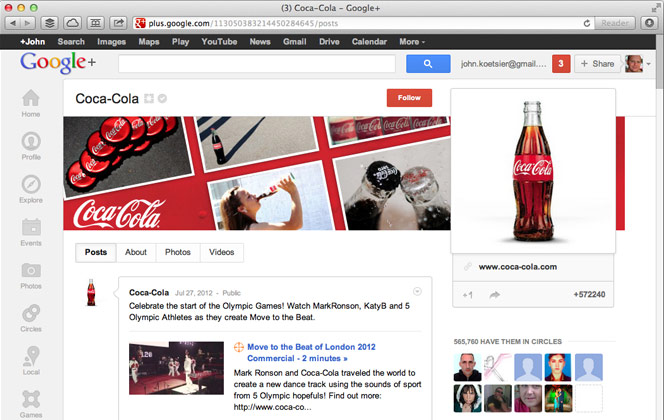Image resolution: width=664 pixels, height=420 pixels.
Task: Open the red notifications counter showing 3
Action: tap(561, 64)
